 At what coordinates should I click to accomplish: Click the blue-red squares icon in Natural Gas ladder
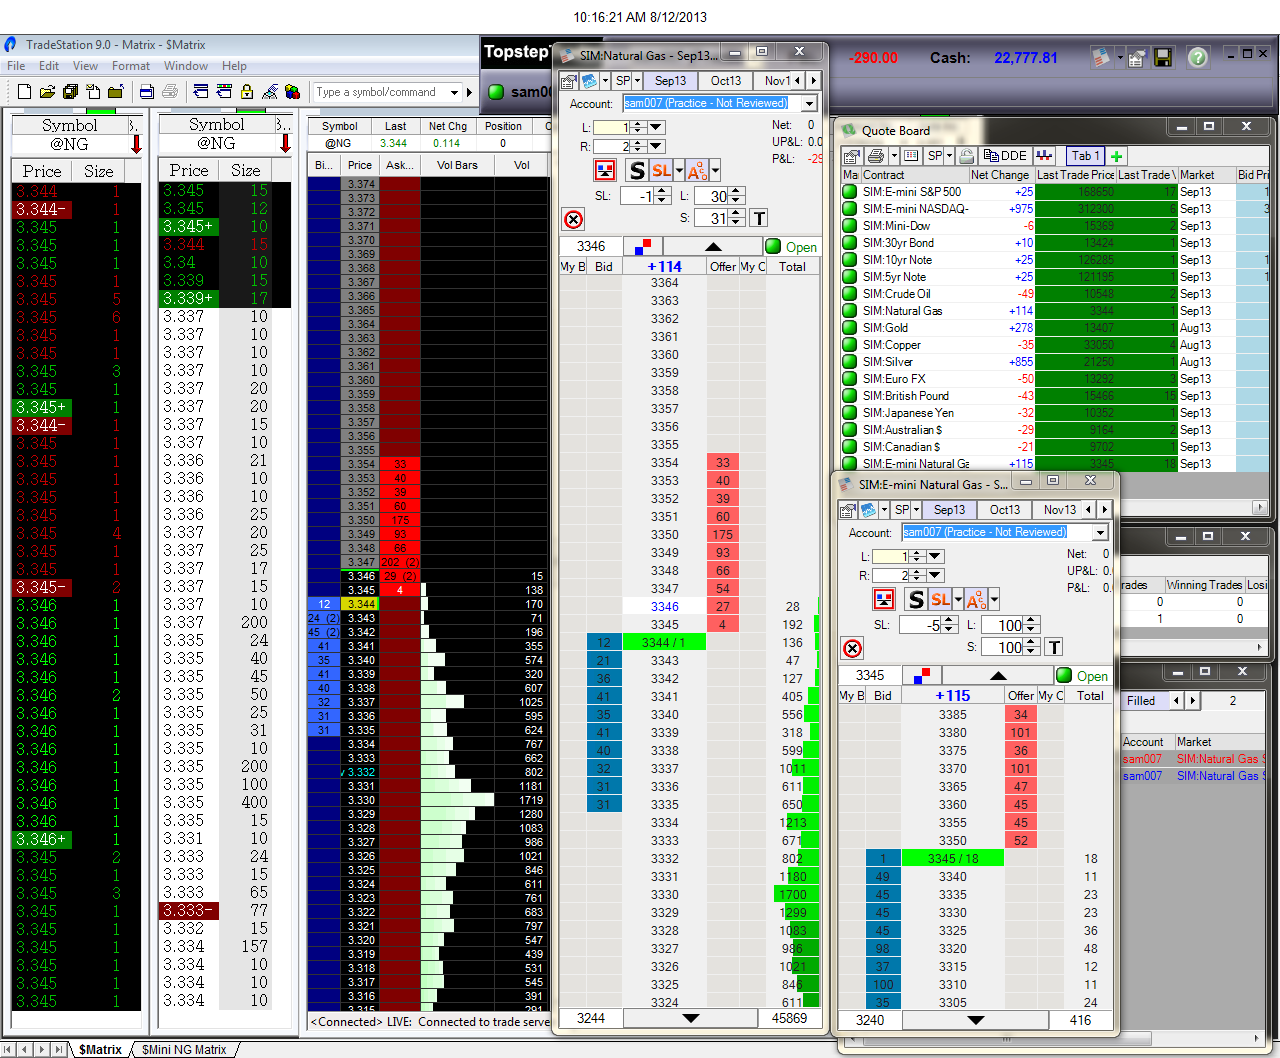pos(643,246)
